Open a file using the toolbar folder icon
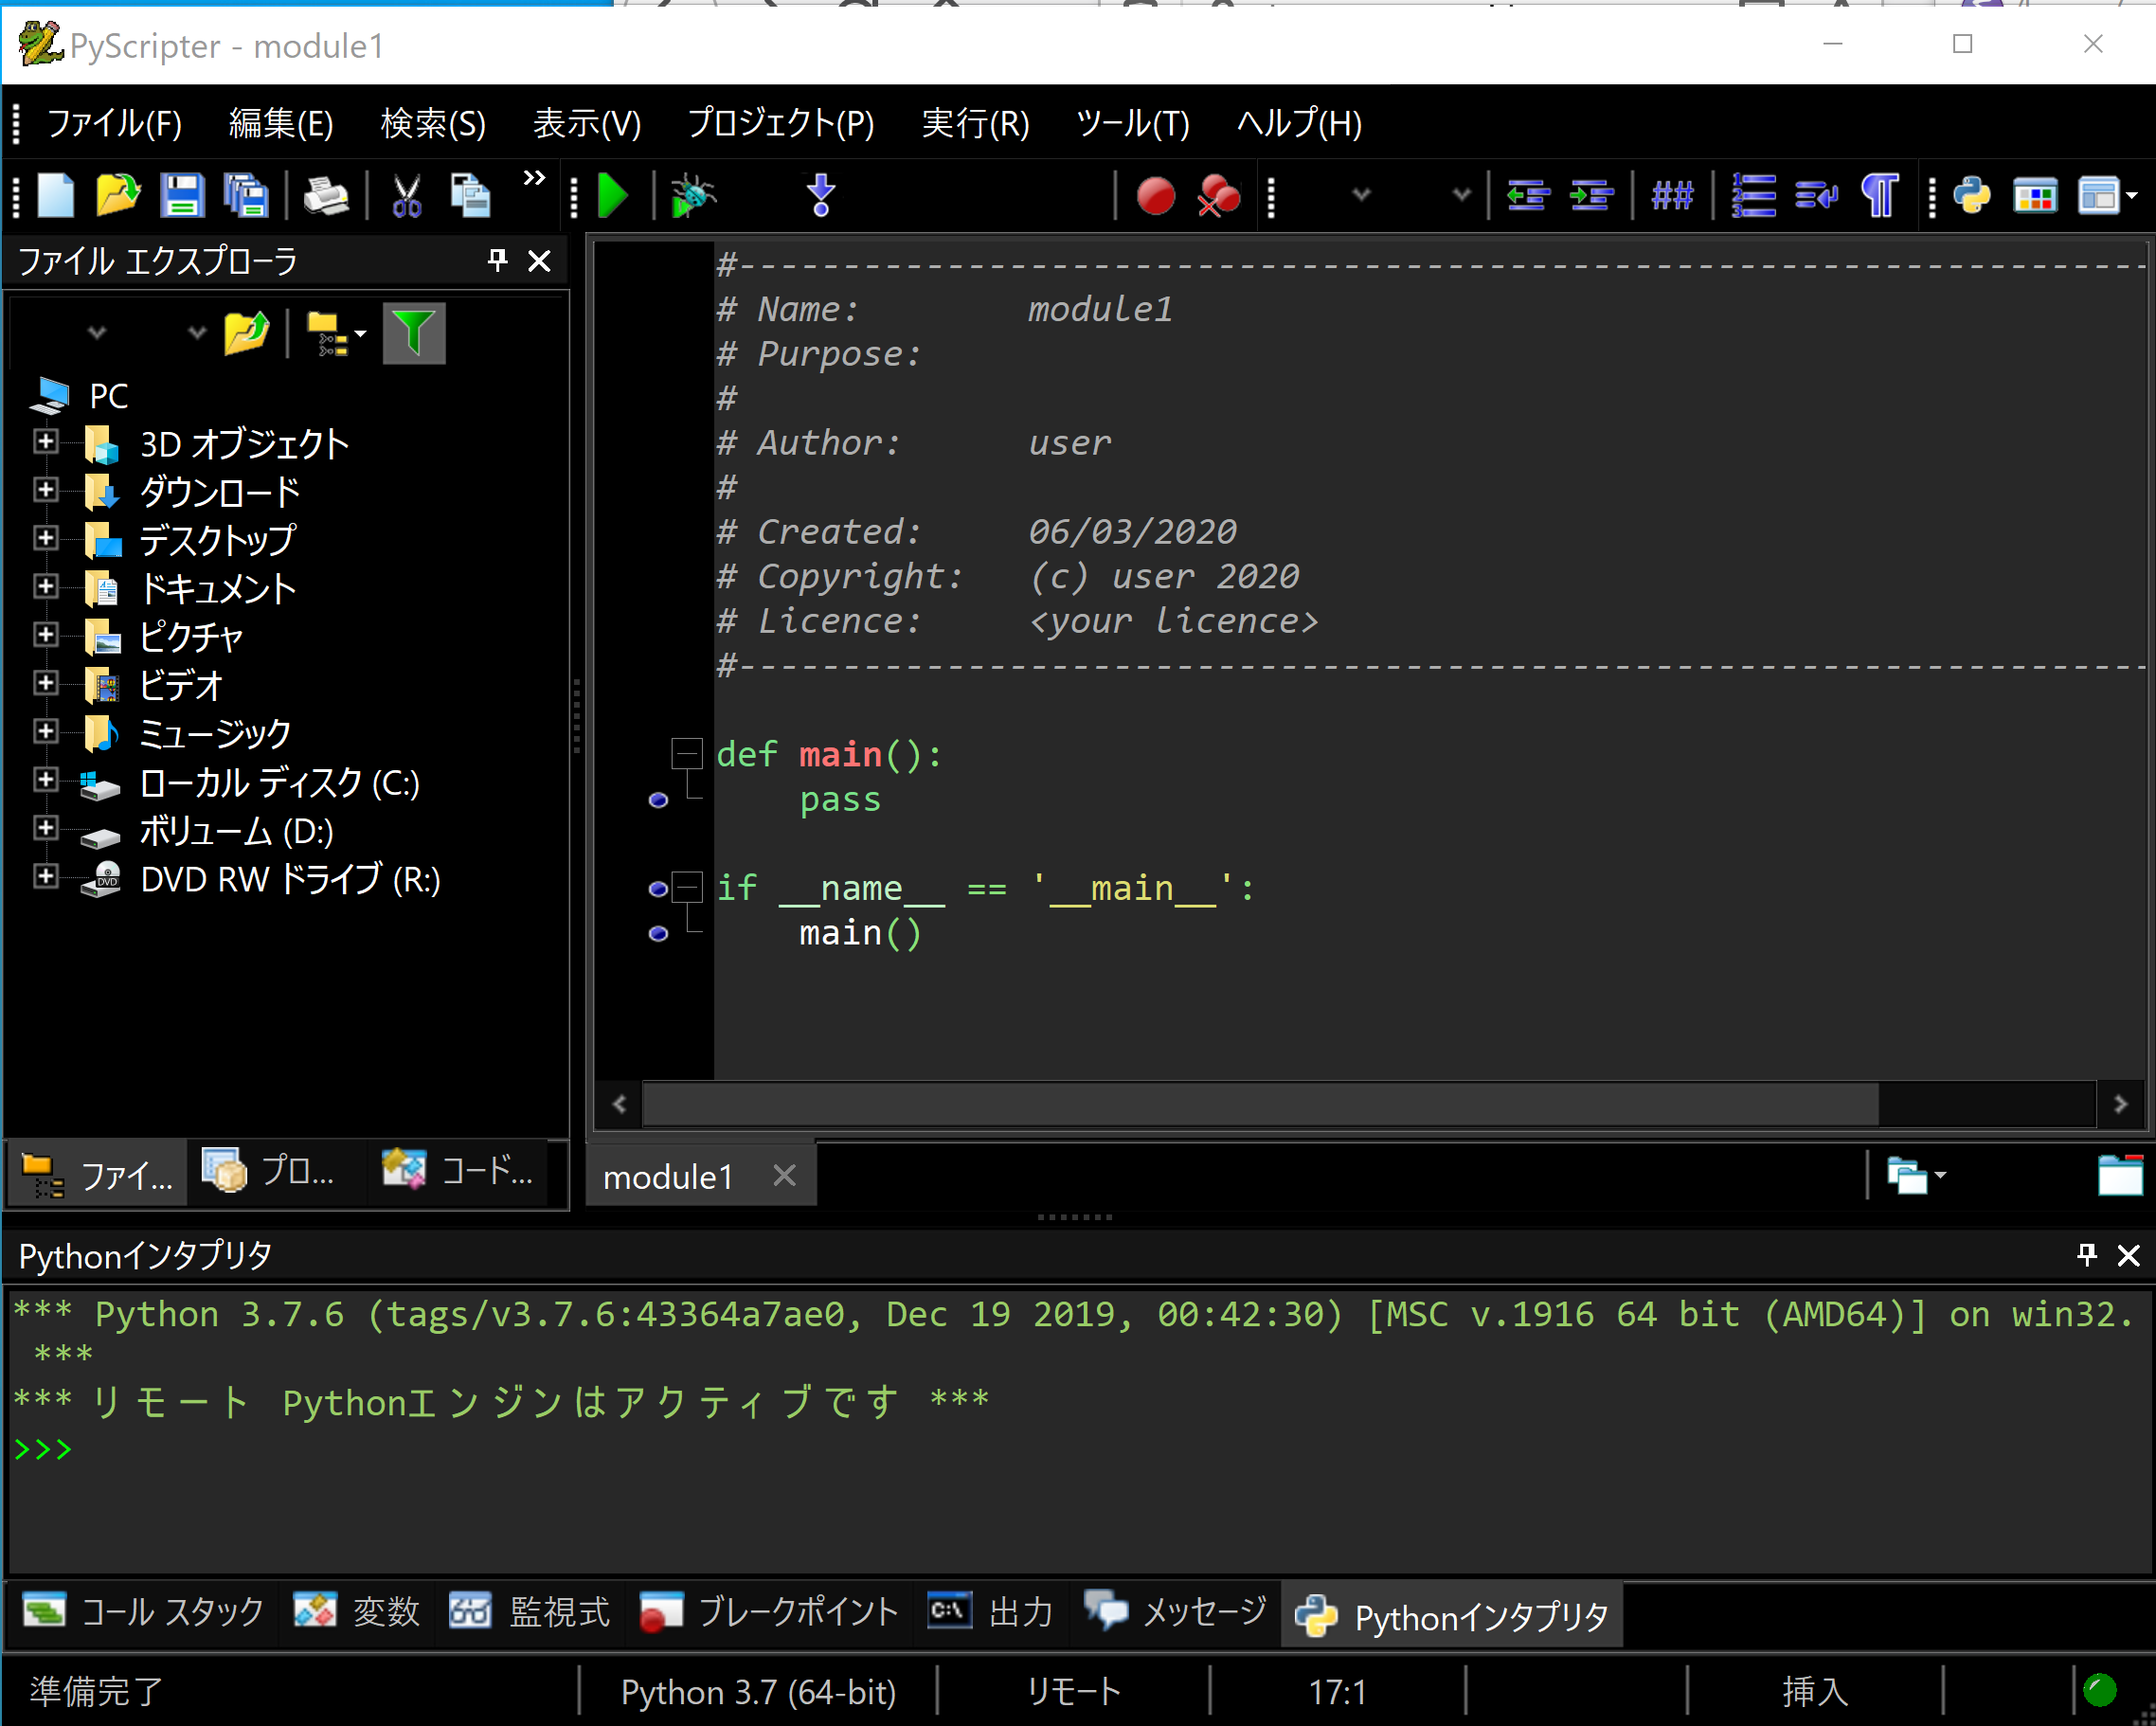2156x1726 pixels. click(118, 195)
